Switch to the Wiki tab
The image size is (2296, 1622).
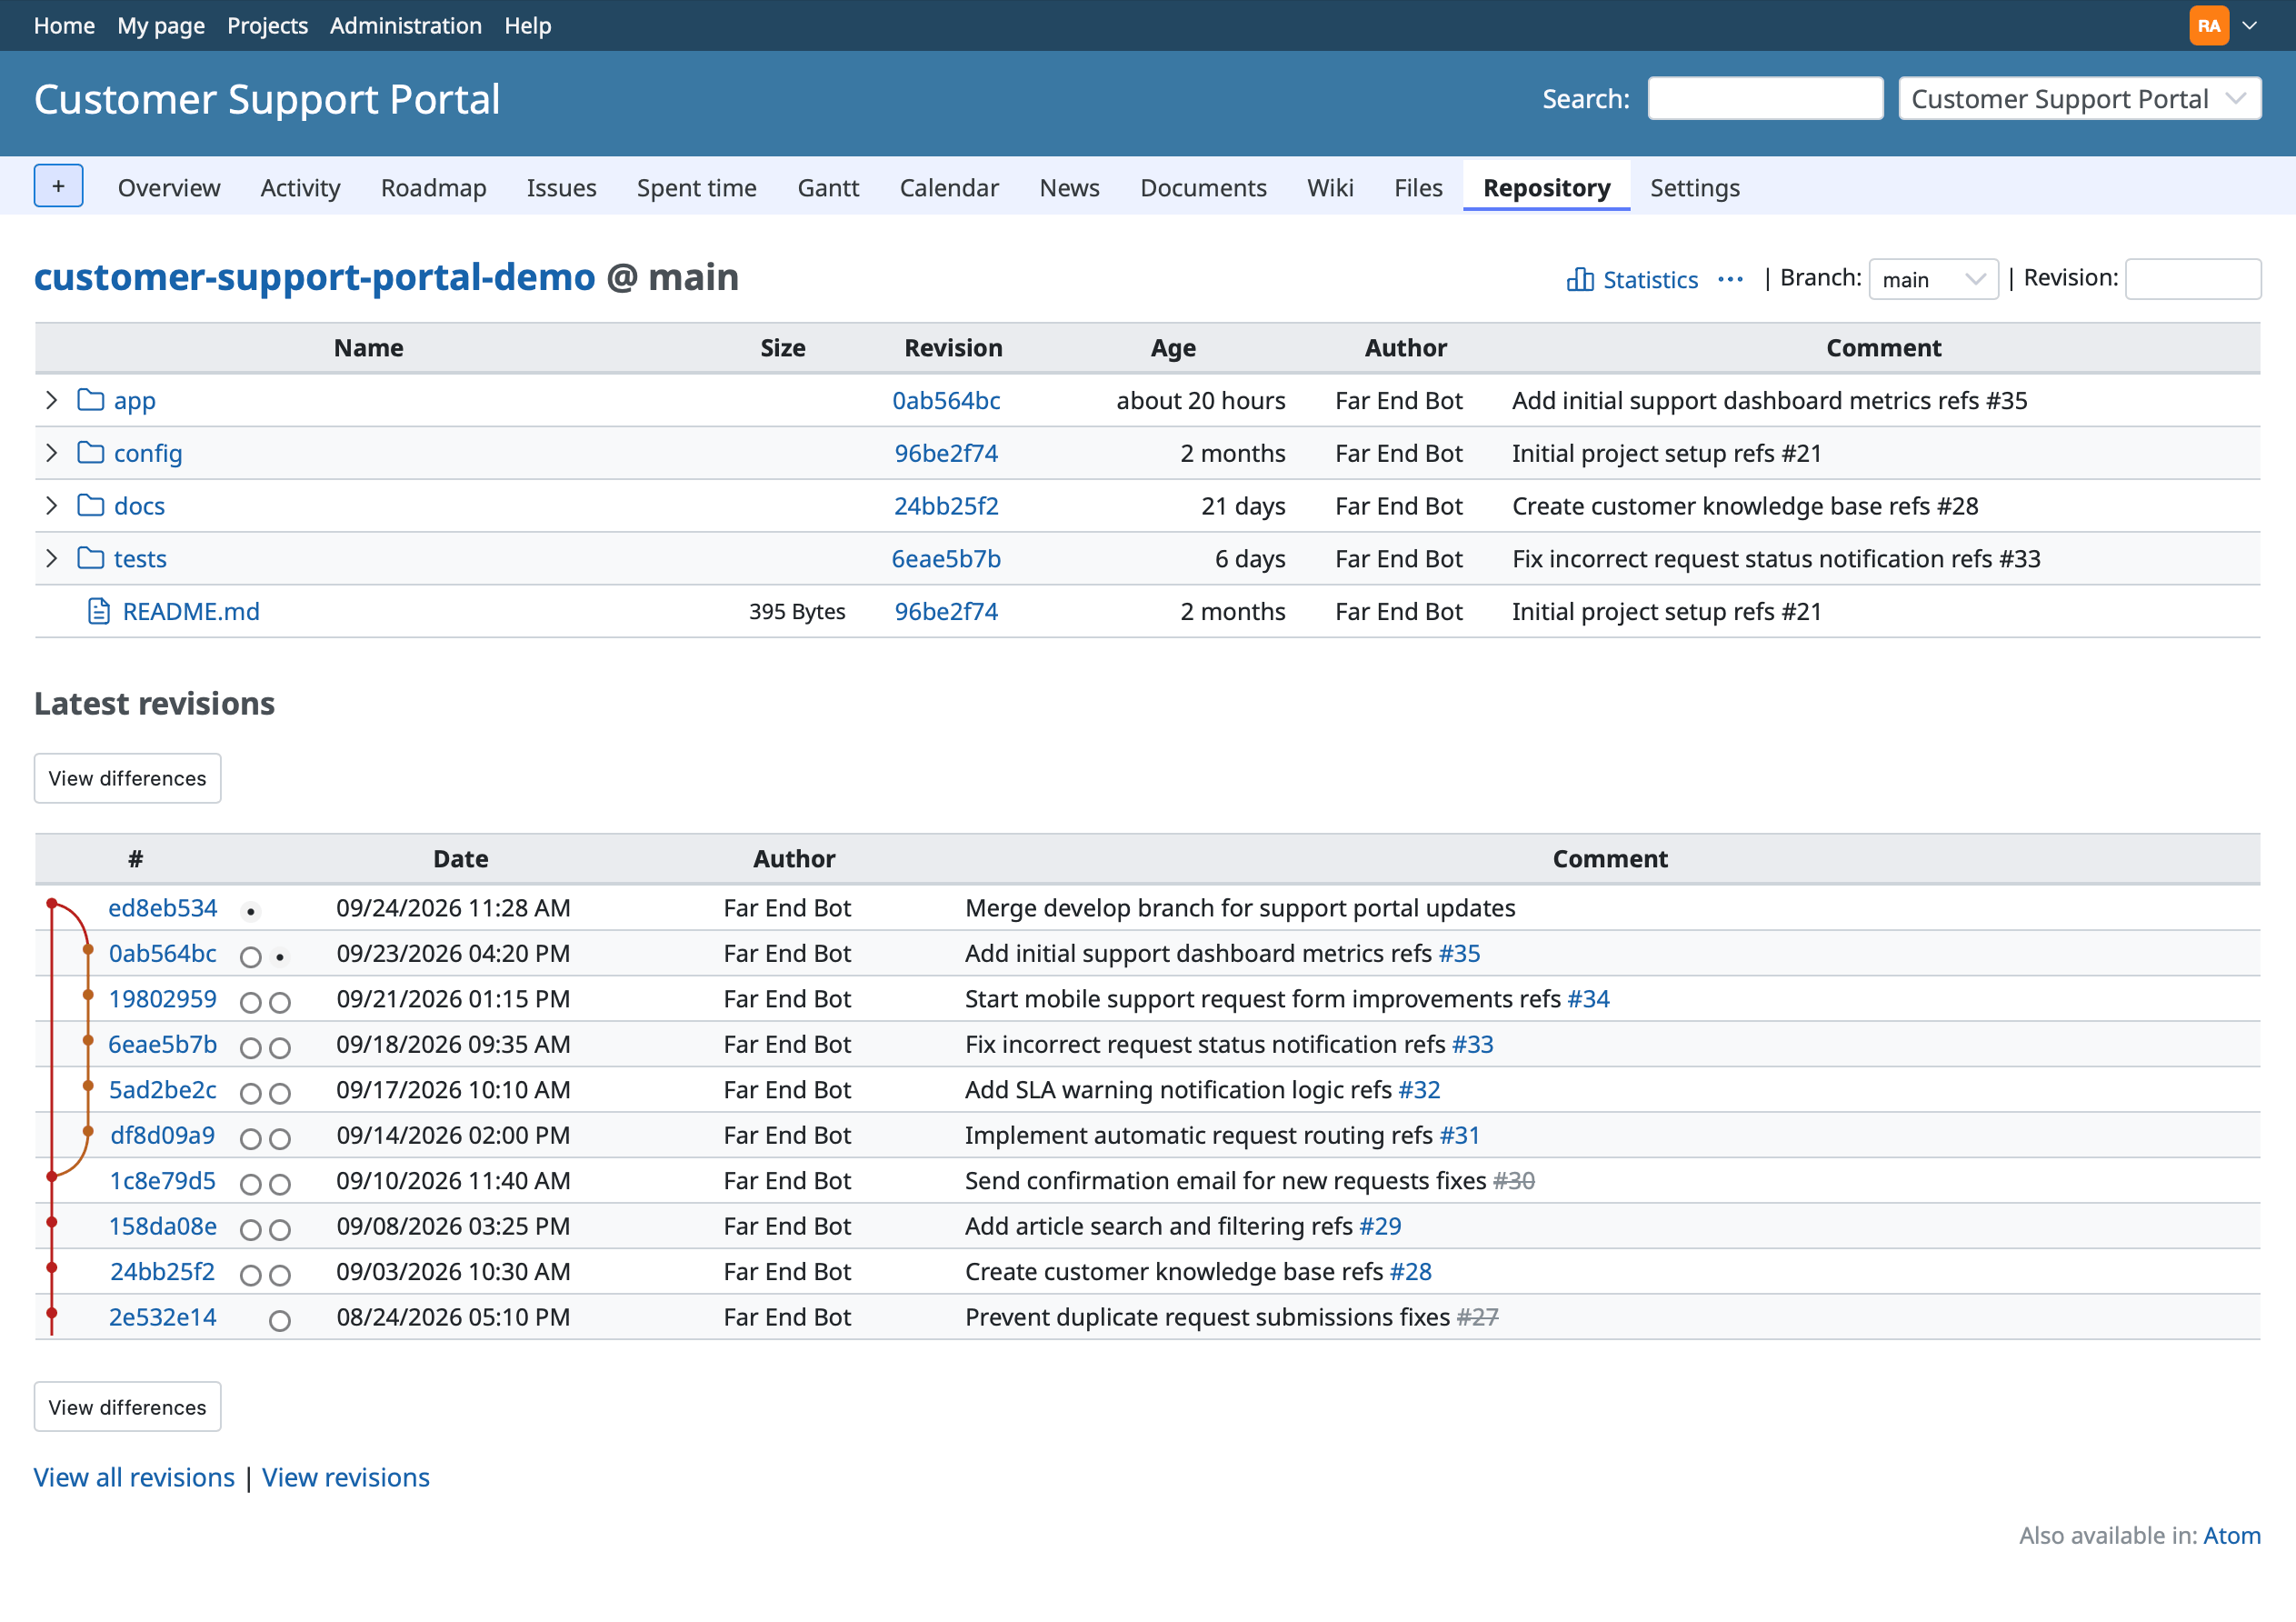click(1329, 187)
